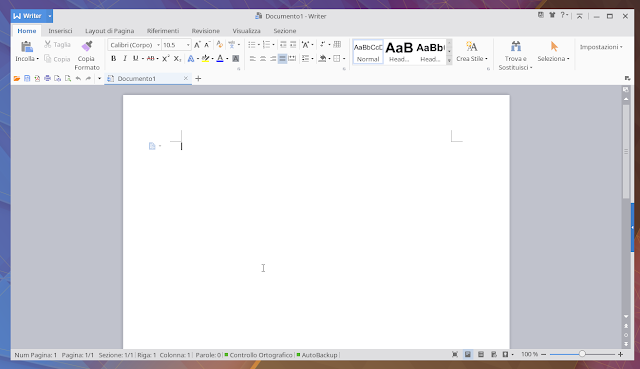Decrease font size with the shrink-font icon
Viewport: 640px width, 369px height.
pos(207,45)
